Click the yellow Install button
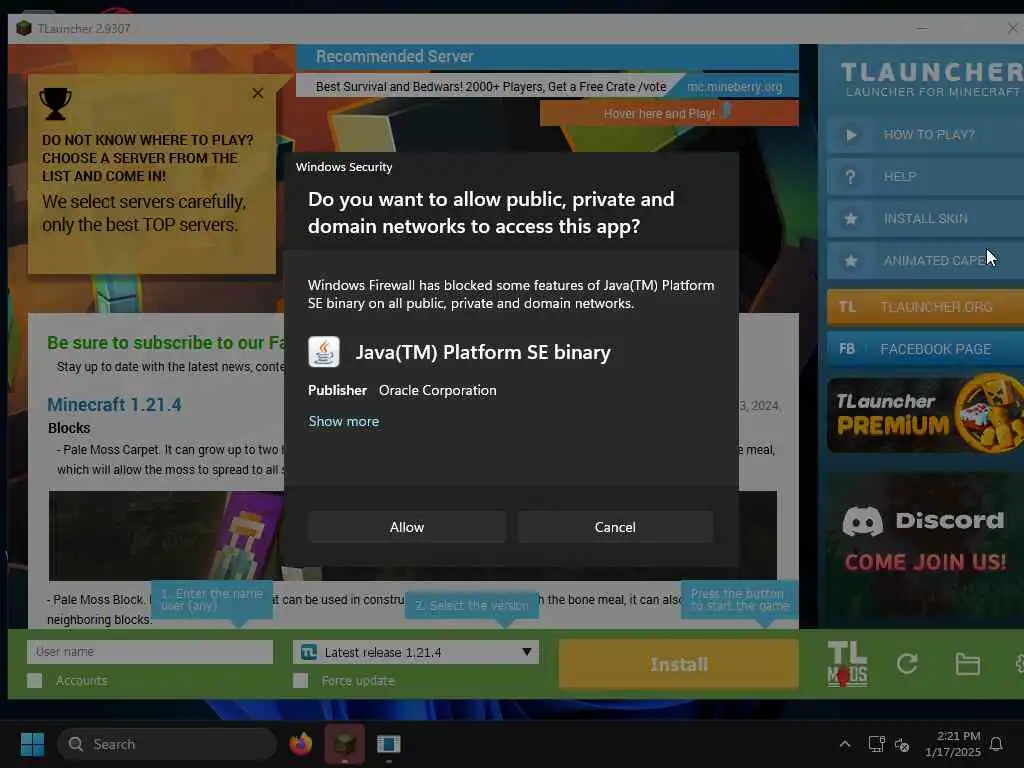This screenshot has height=768, width=1024. (x=679, y=664)
